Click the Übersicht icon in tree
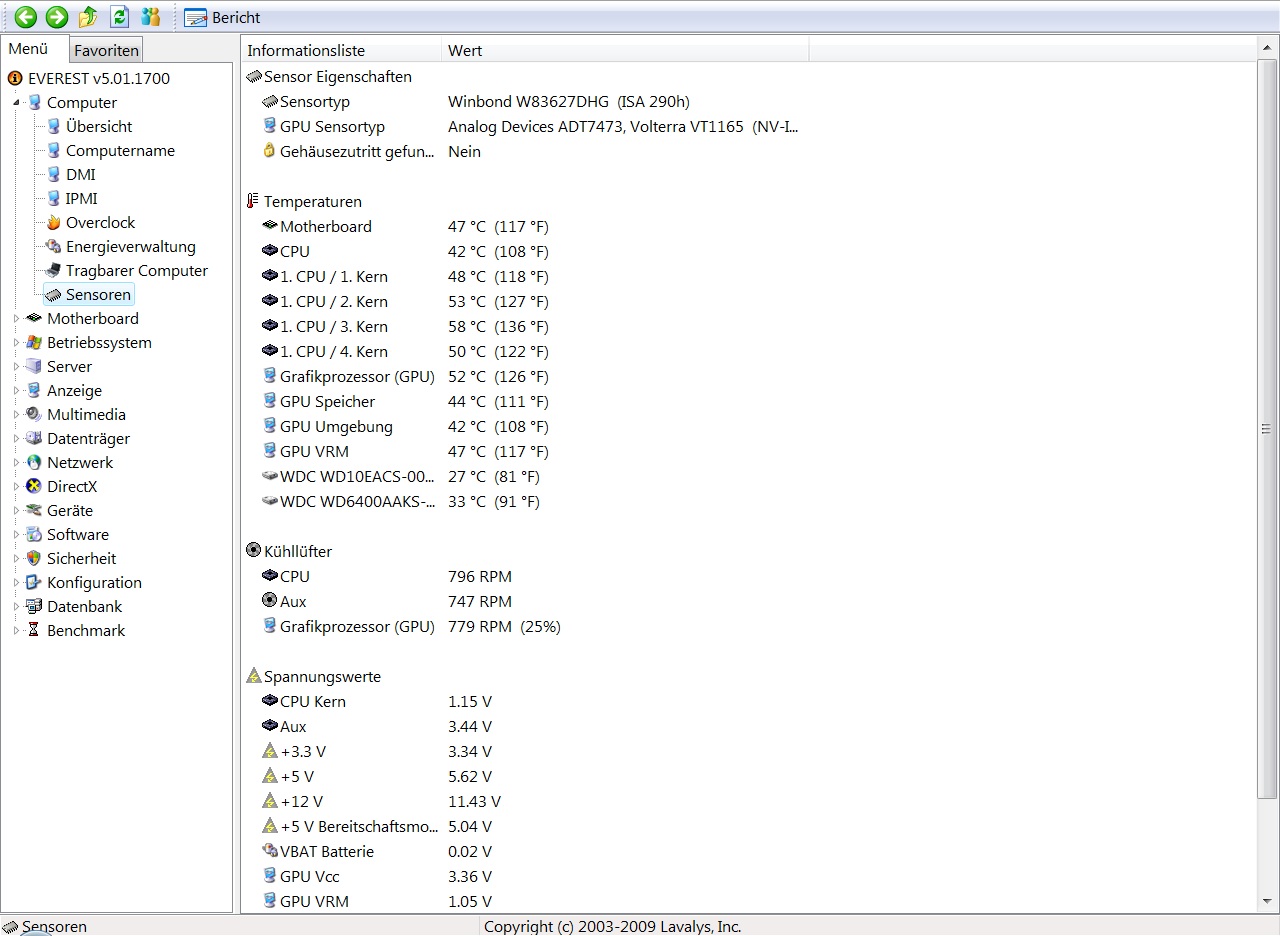 tap(54, 127)
